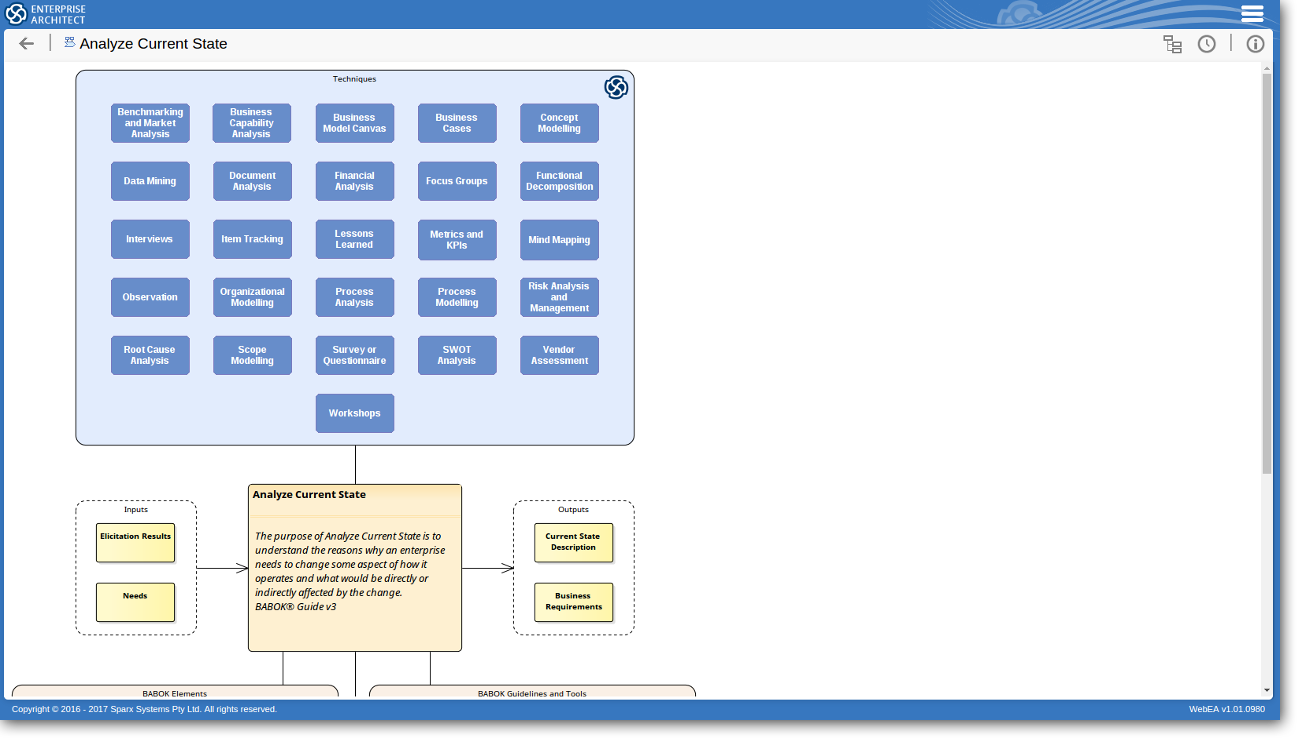Click the back arrow navigation icon
This screenshot has height=750, width=1310.
tap(27, 44)
